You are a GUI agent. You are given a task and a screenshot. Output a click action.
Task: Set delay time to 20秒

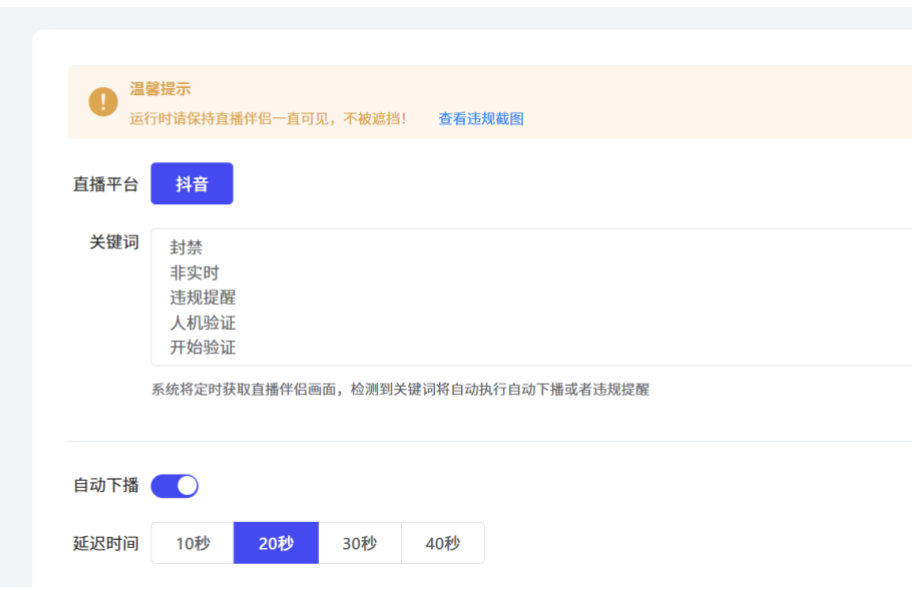point(276,543)
